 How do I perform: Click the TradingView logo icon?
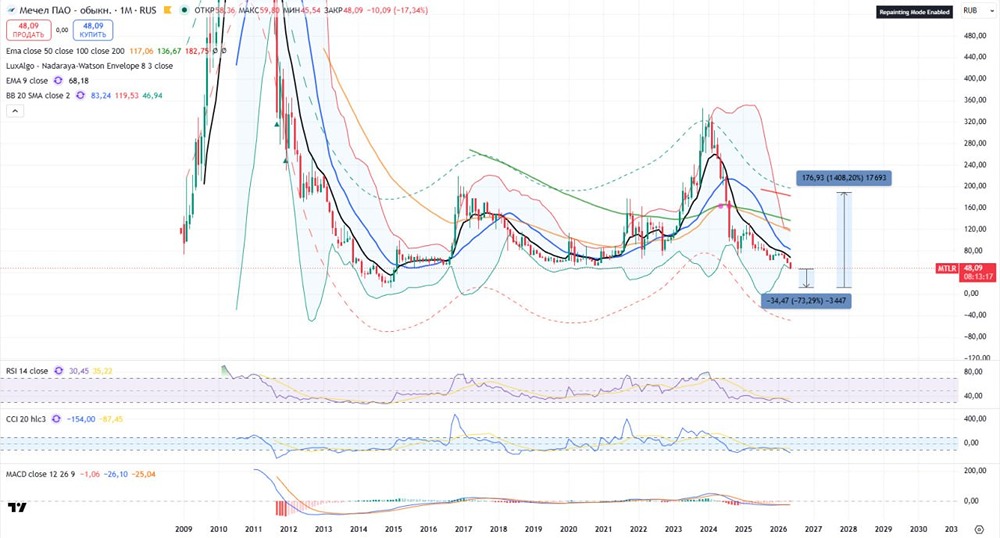click(x=18, y=507)
